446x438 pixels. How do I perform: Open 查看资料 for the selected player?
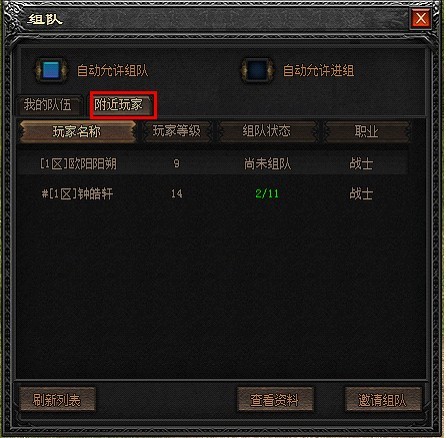point(275,399)
